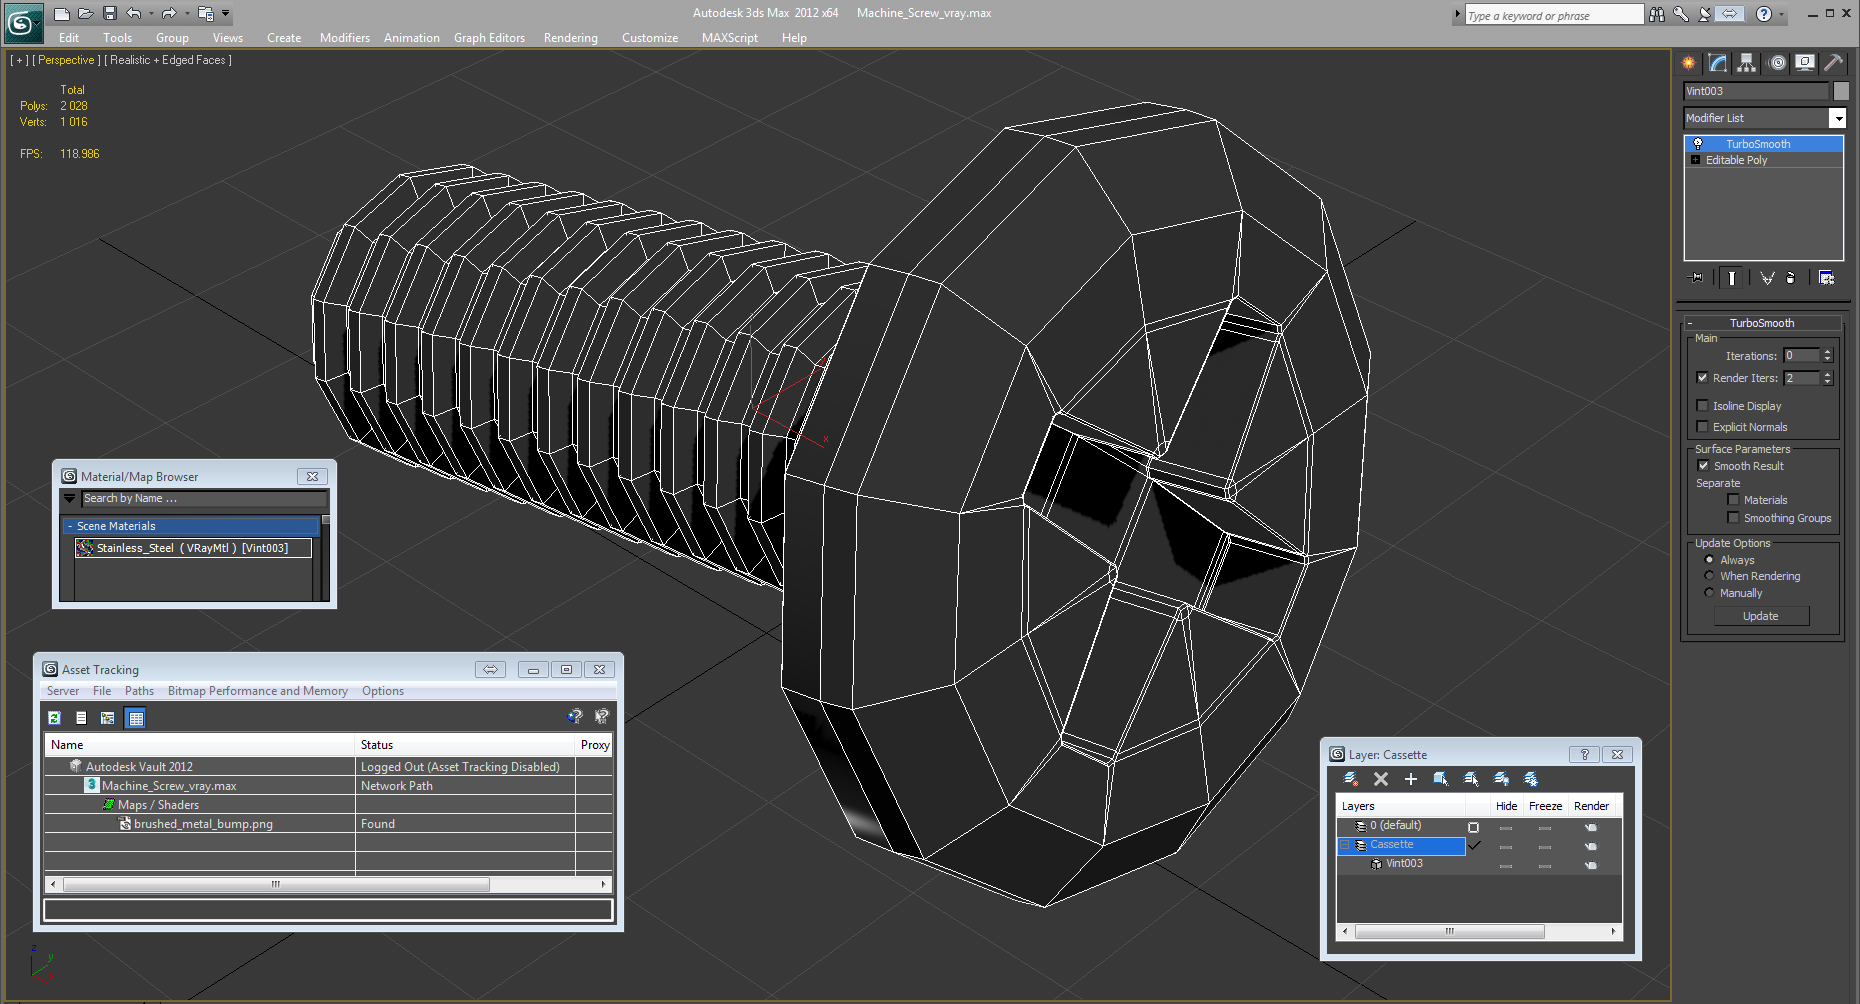Open the MAXScript menu
The height and width of the screenshot is (1004, 1860).
730,38
